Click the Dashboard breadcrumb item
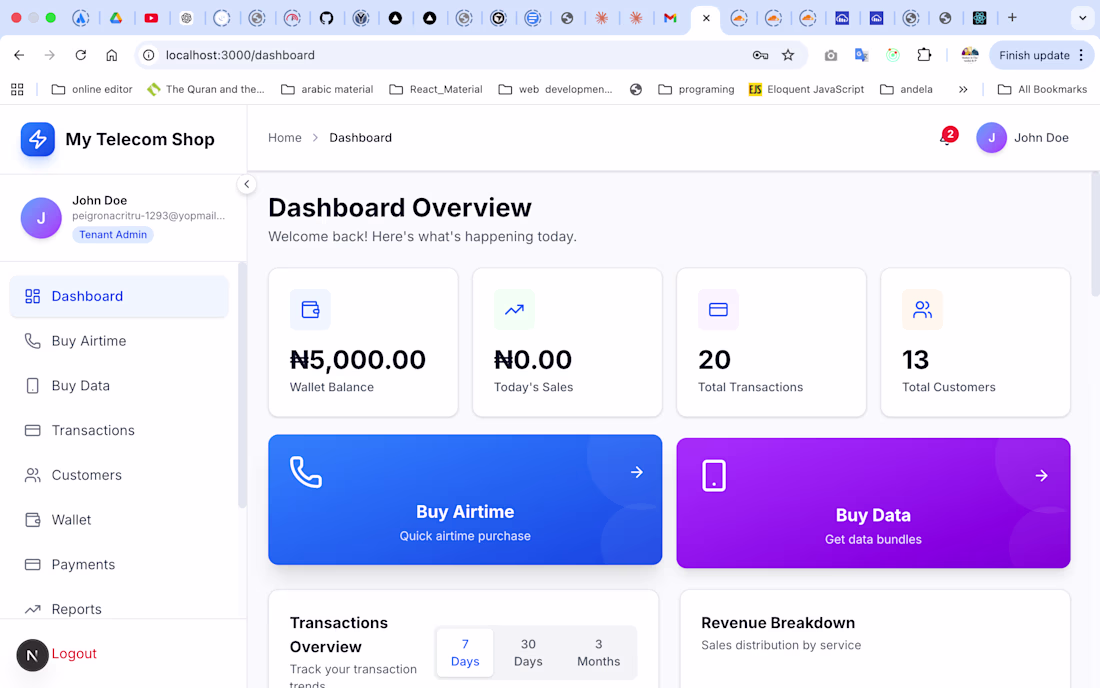1100x688 pixels. (x=361, y=137)
